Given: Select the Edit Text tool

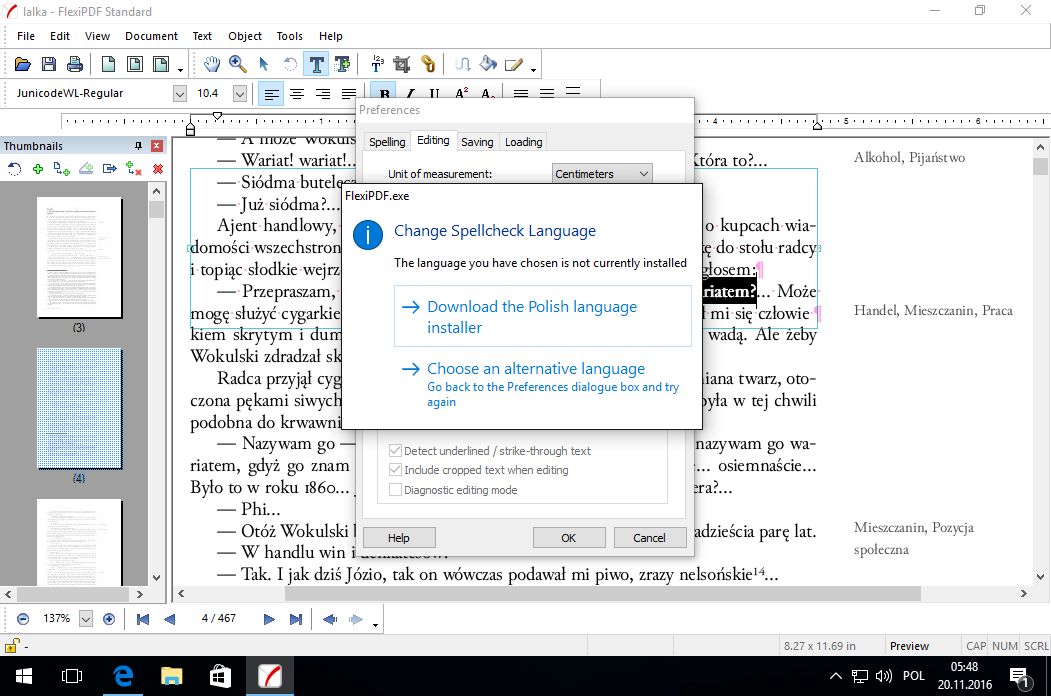Looking at the screenshot, I should click(314, 63).
